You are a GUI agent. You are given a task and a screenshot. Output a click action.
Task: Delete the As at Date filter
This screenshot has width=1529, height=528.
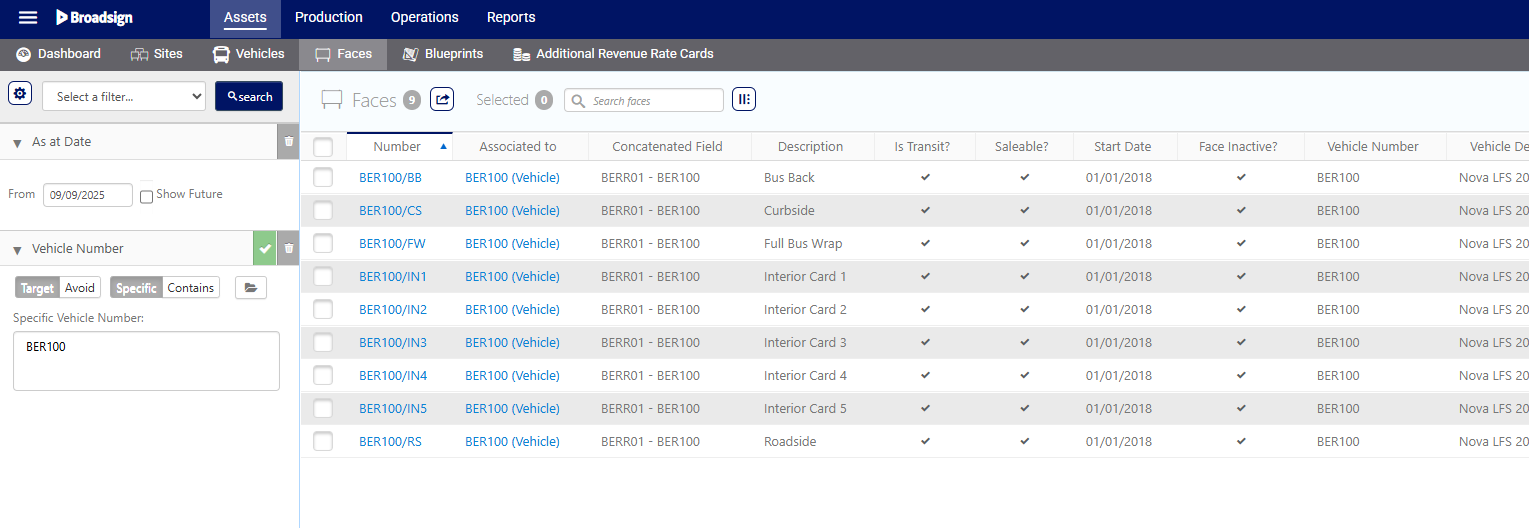289,142
